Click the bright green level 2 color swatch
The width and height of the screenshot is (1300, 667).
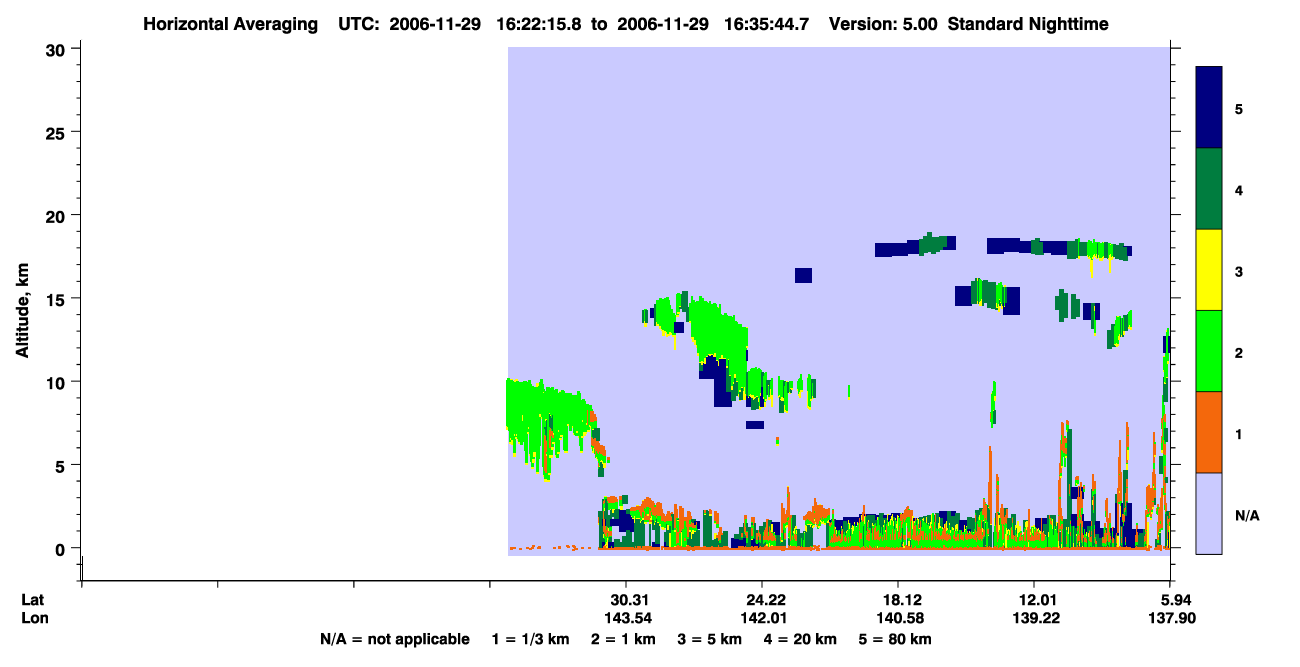[x=1209, y=351]
